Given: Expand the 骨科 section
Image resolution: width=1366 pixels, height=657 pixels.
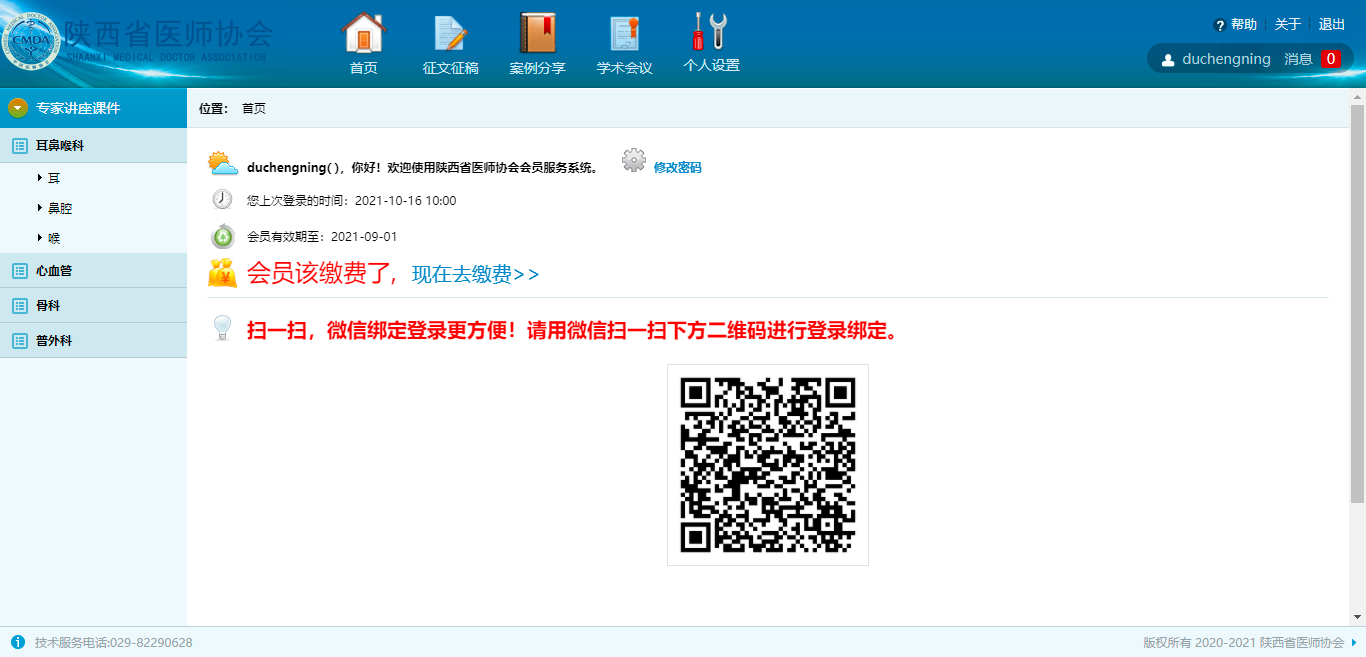Looking at the screenshot, I should 93,306.
